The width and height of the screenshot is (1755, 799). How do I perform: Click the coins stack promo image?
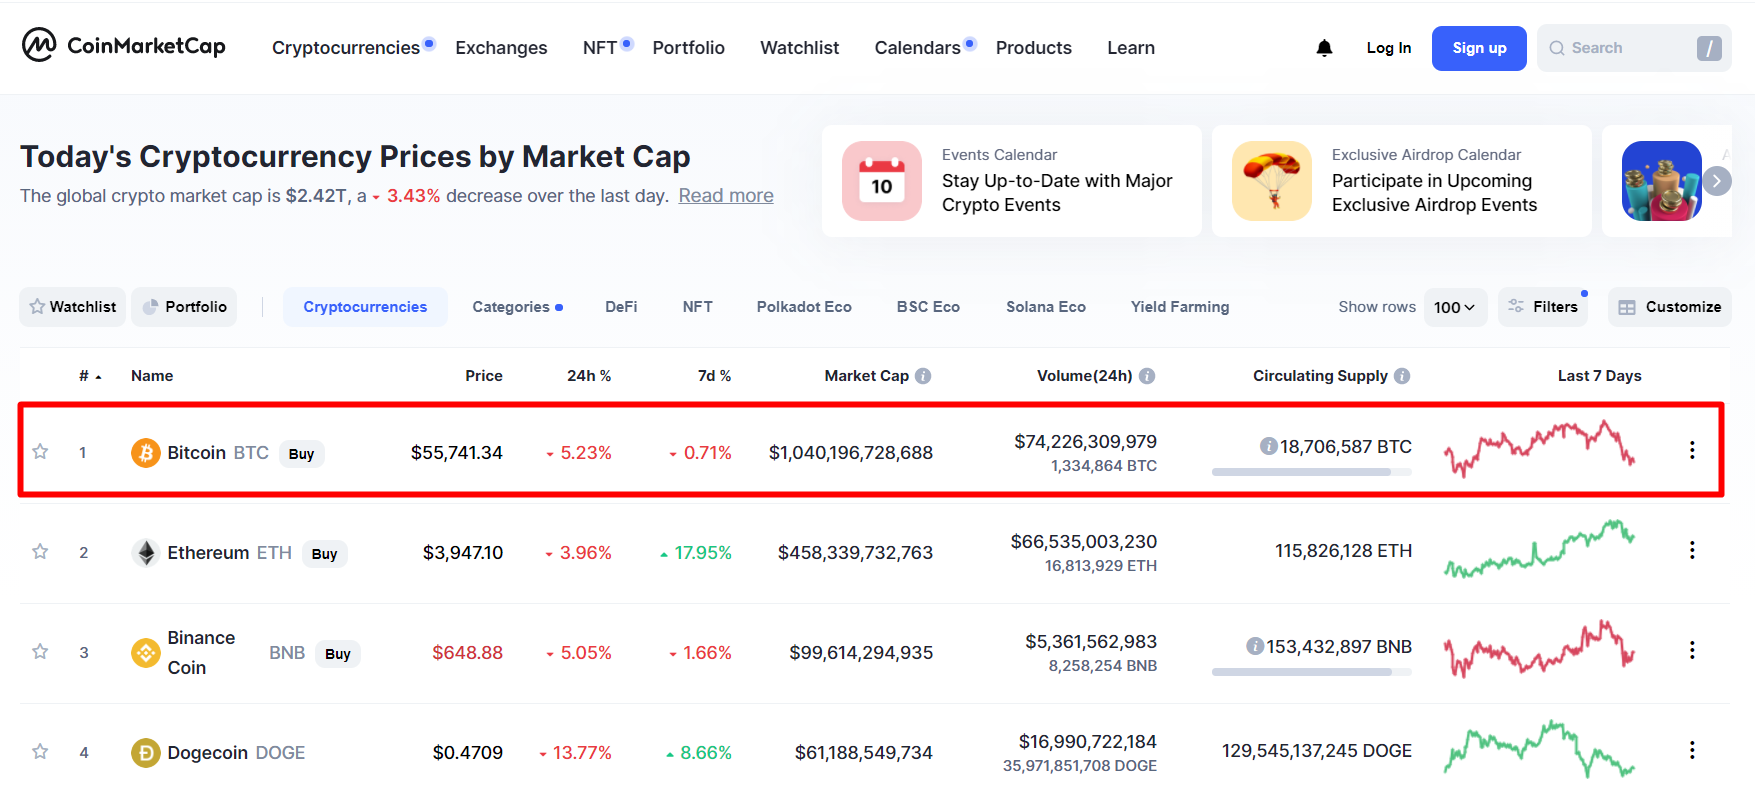[1662, 181]
